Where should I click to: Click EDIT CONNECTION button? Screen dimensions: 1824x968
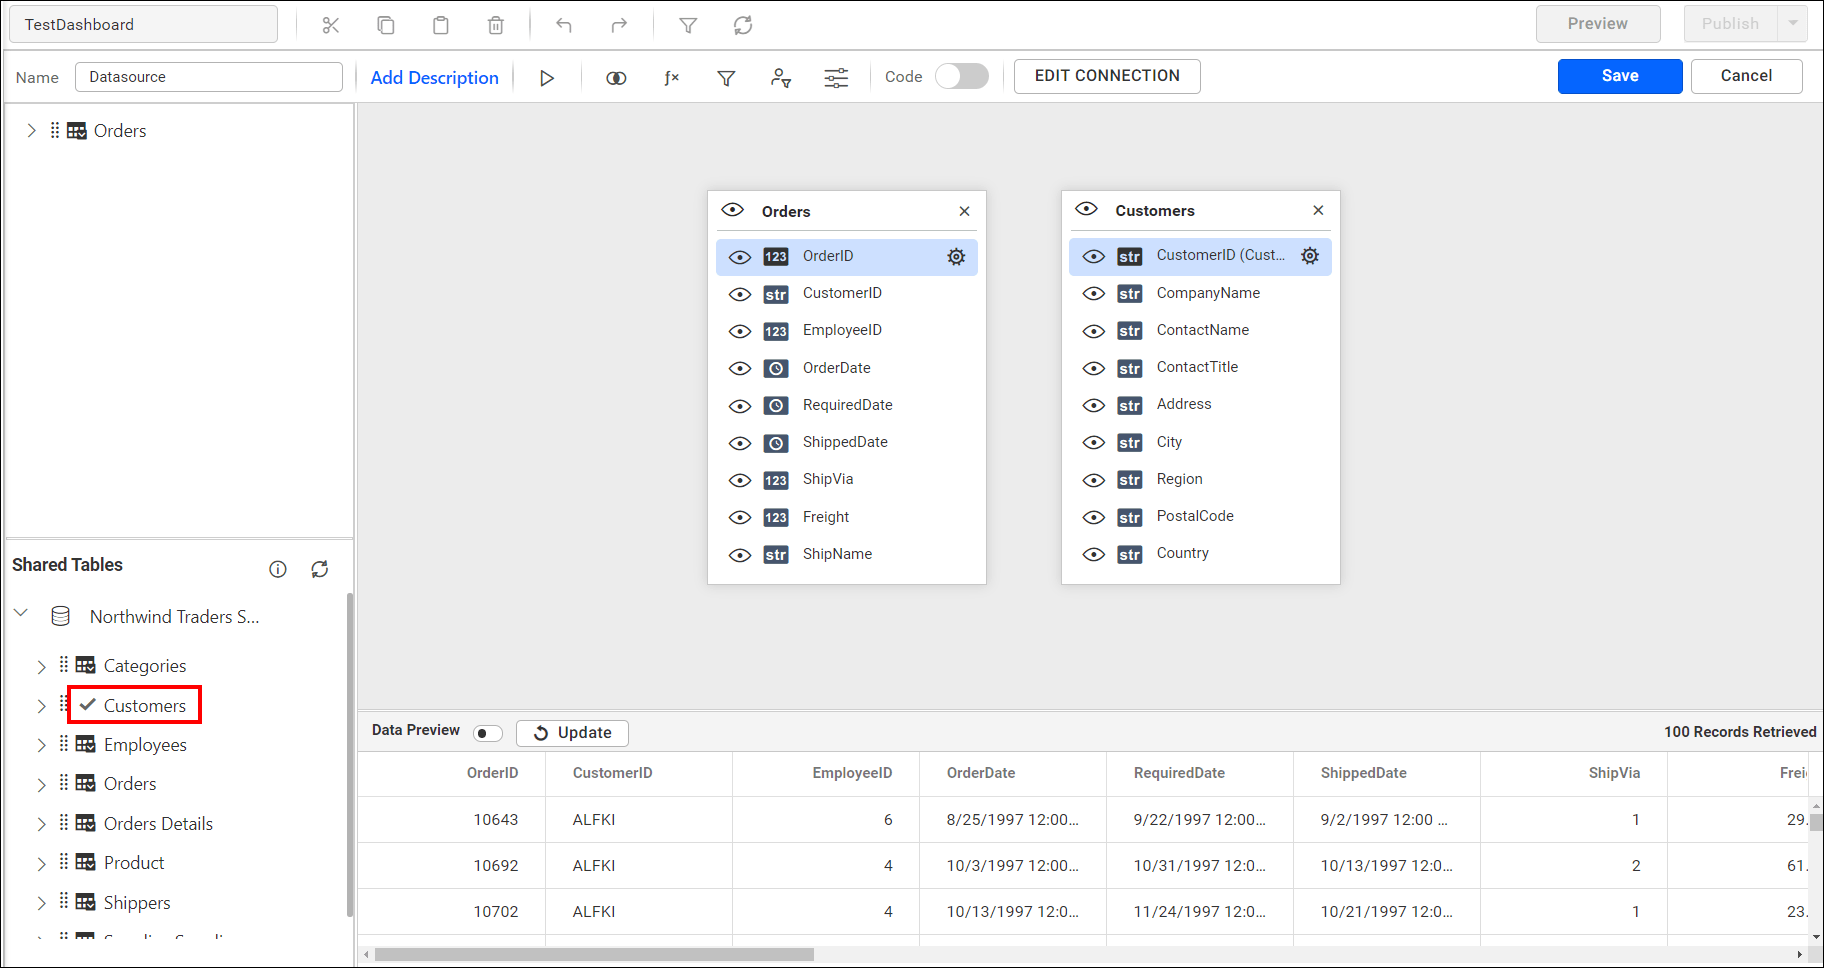[1107, 76]
